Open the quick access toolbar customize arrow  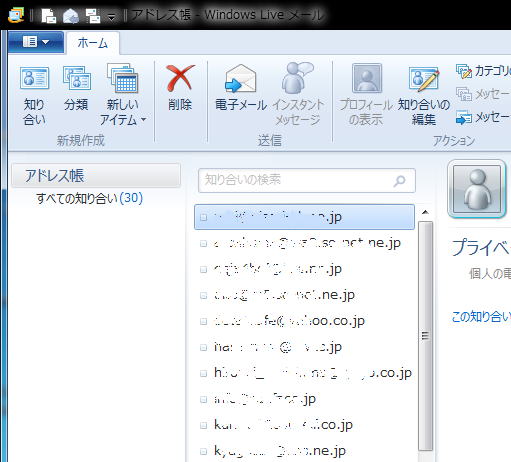click(x=112, y=17)
